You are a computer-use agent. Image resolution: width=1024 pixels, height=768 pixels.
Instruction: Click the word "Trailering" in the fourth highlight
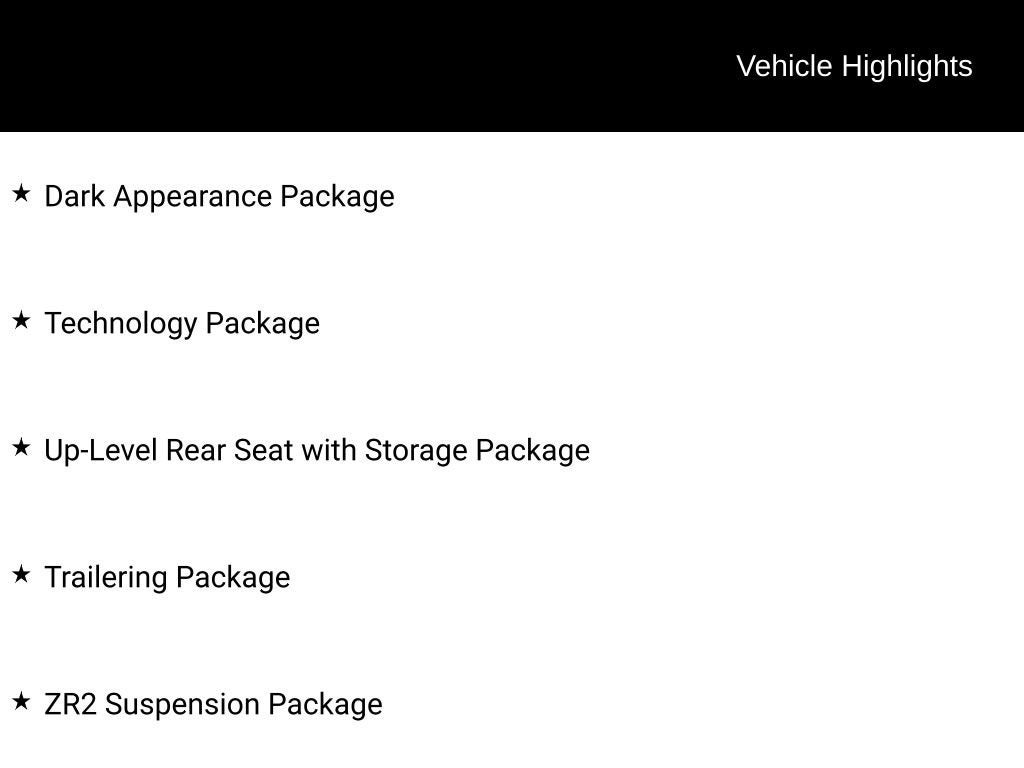(x=106, y=578)
